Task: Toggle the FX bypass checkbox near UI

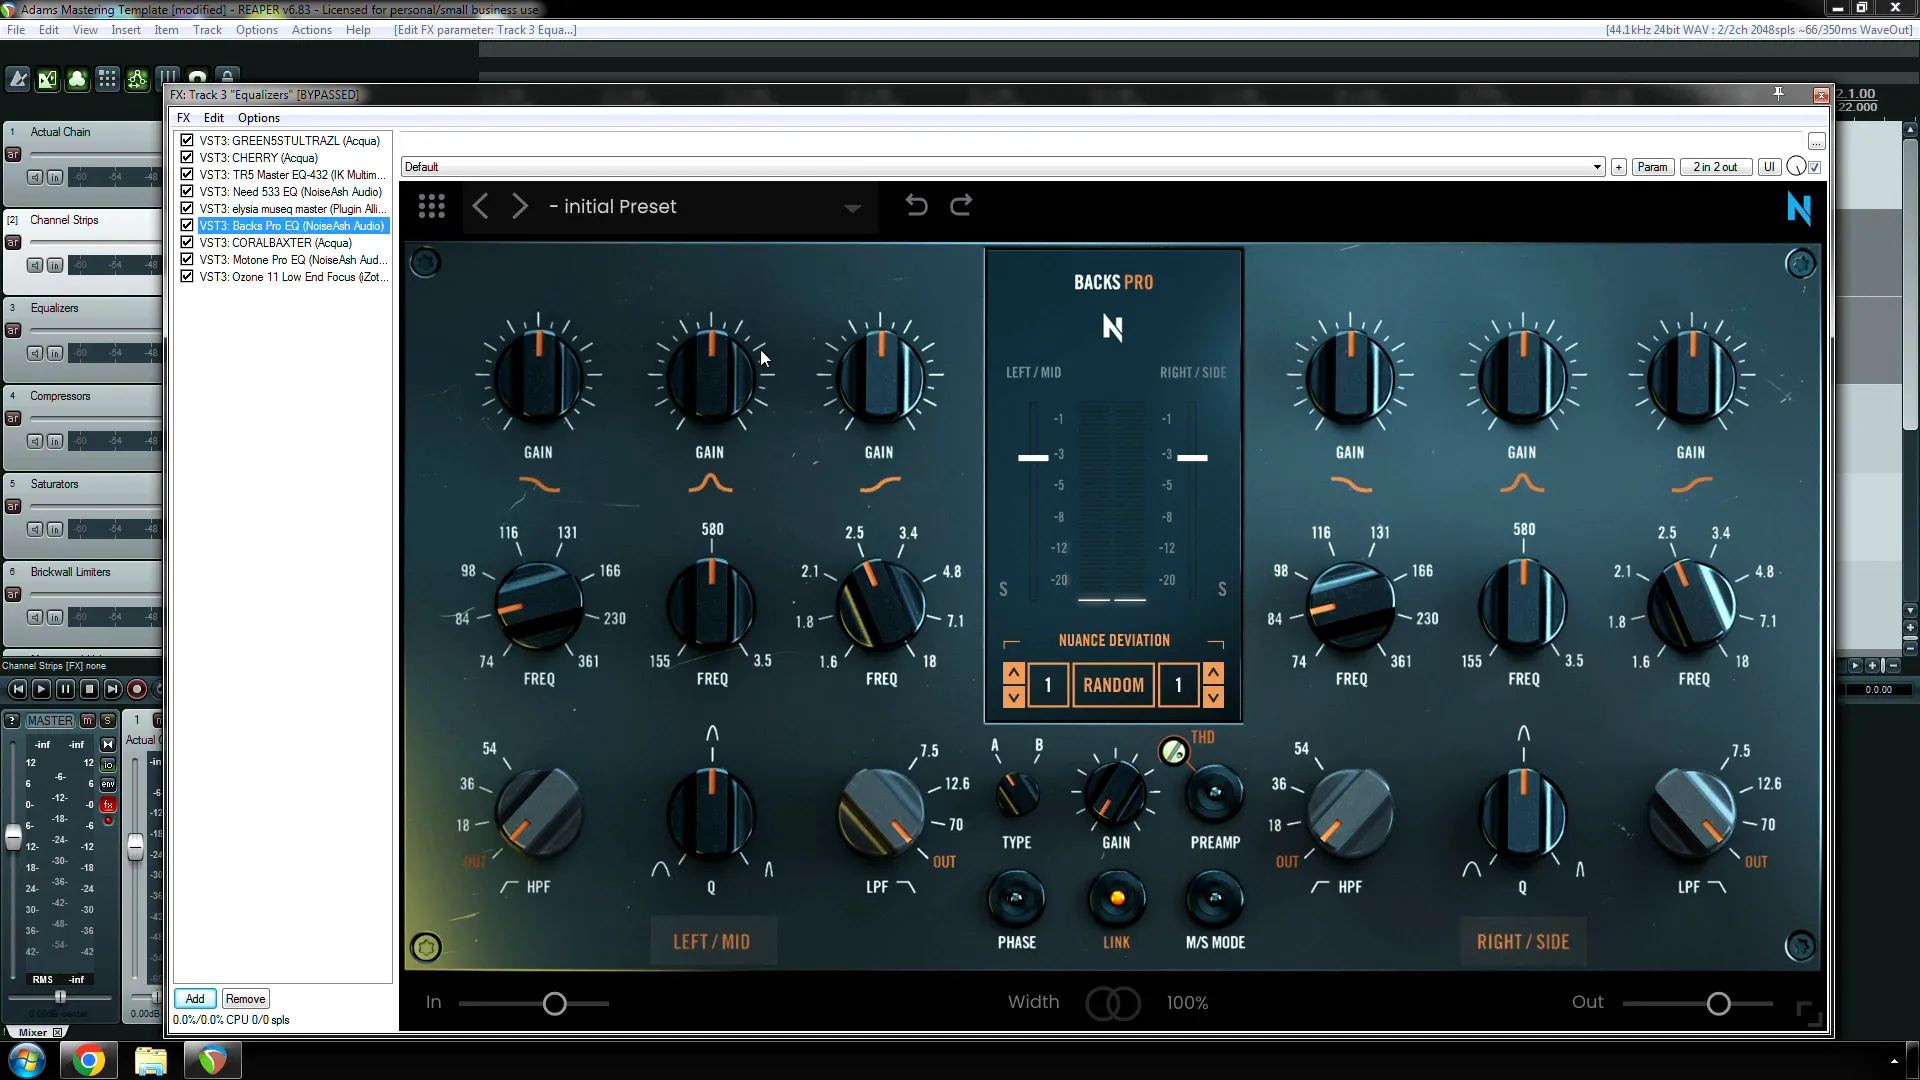Action: [1815, 167]
